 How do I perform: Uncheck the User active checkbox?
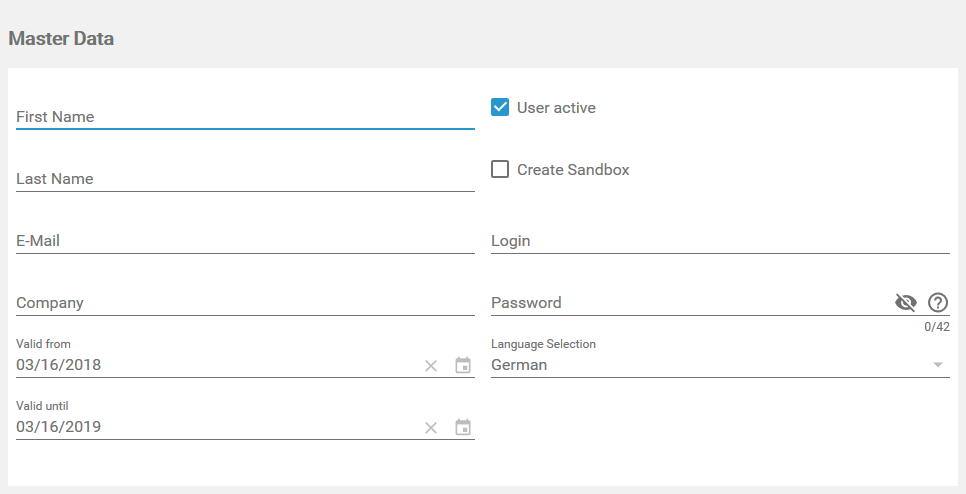pos(500,107)
